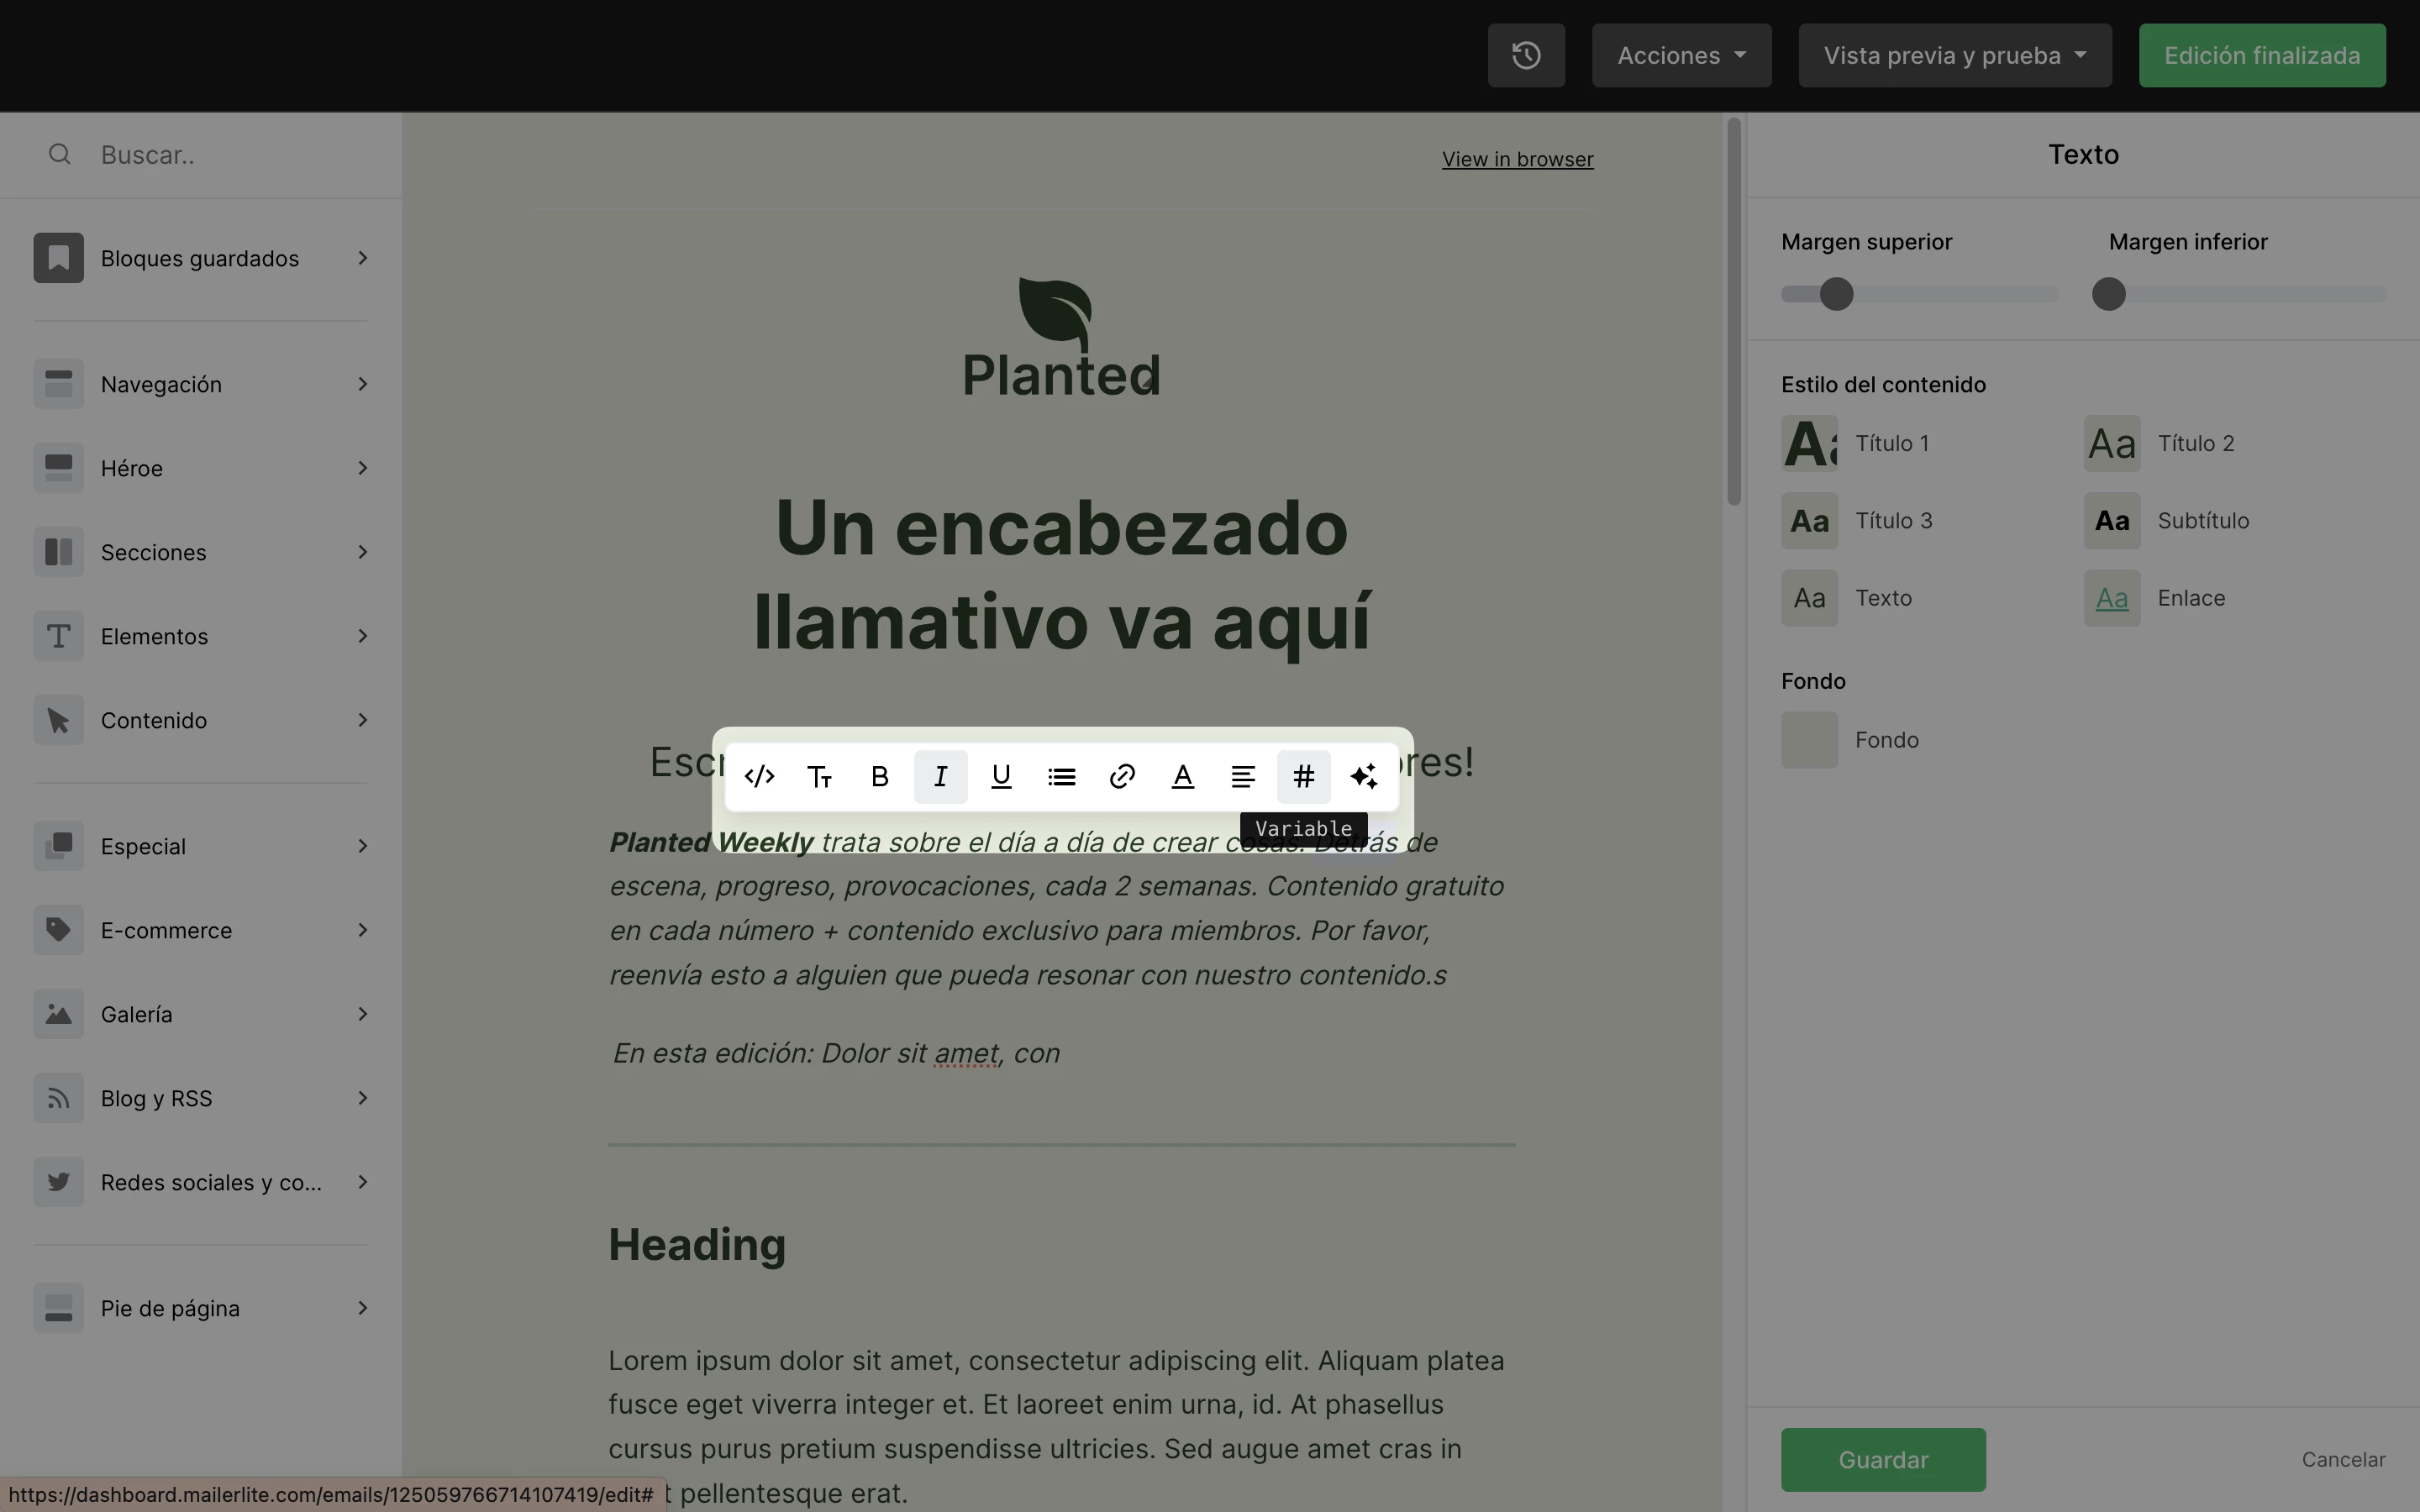Click the Fondo color swatch

pyautogui.click(x=1809, y=740)
